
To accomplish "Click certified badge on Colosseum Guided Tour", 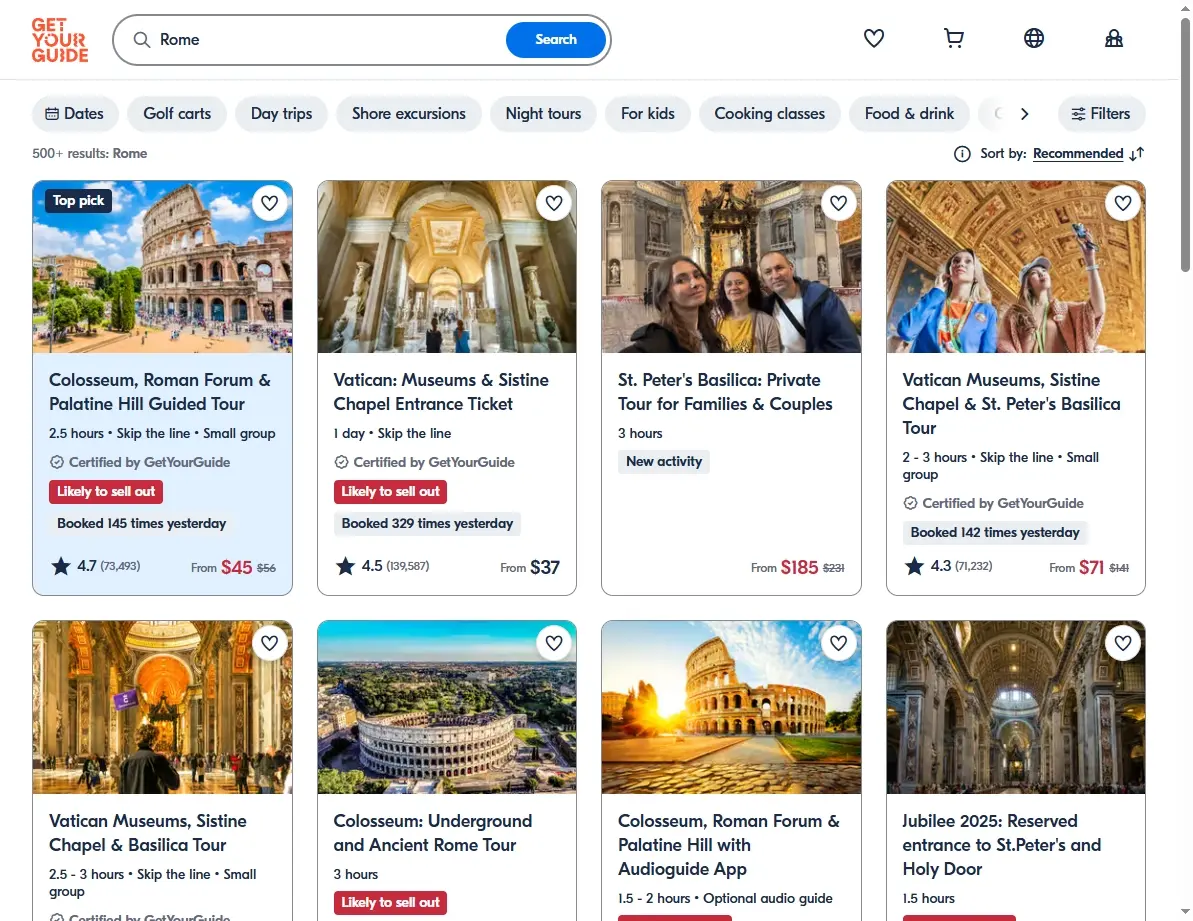I will pos(139,462).
